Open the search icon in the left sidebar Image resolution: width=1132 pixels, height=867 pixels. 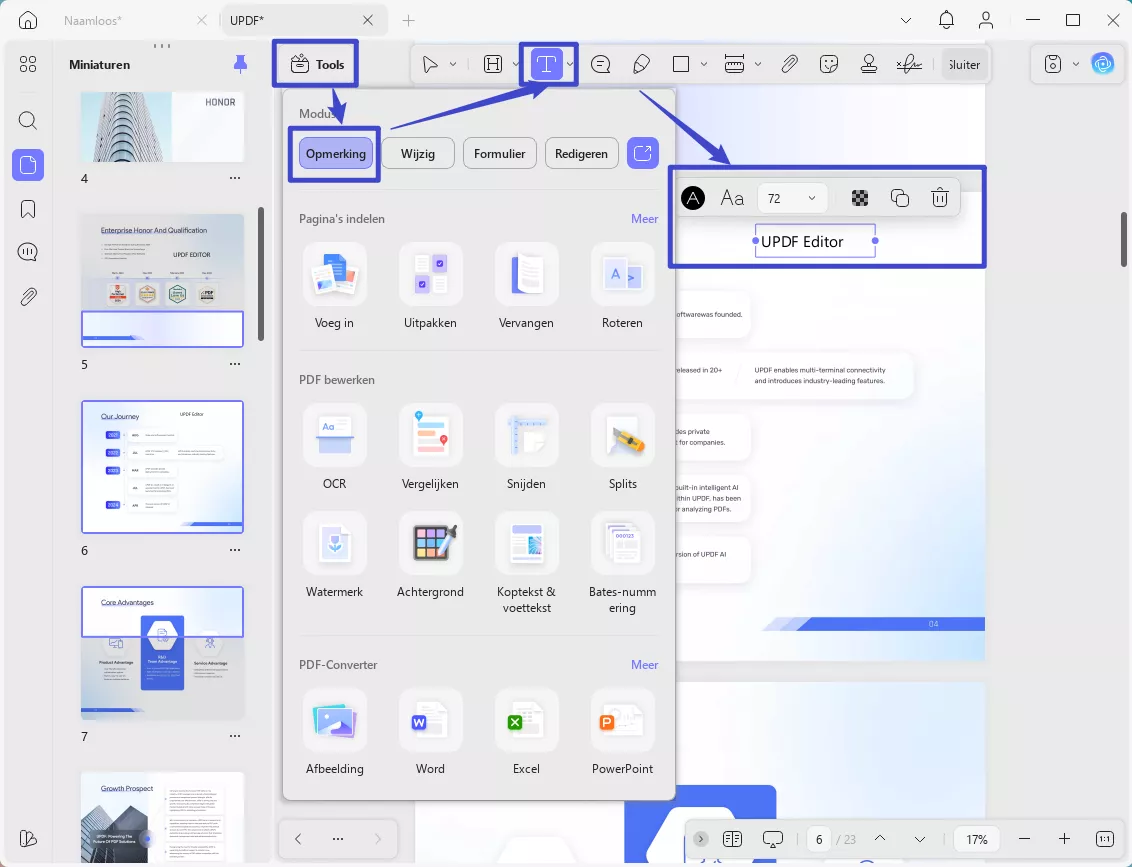(27, 120)
